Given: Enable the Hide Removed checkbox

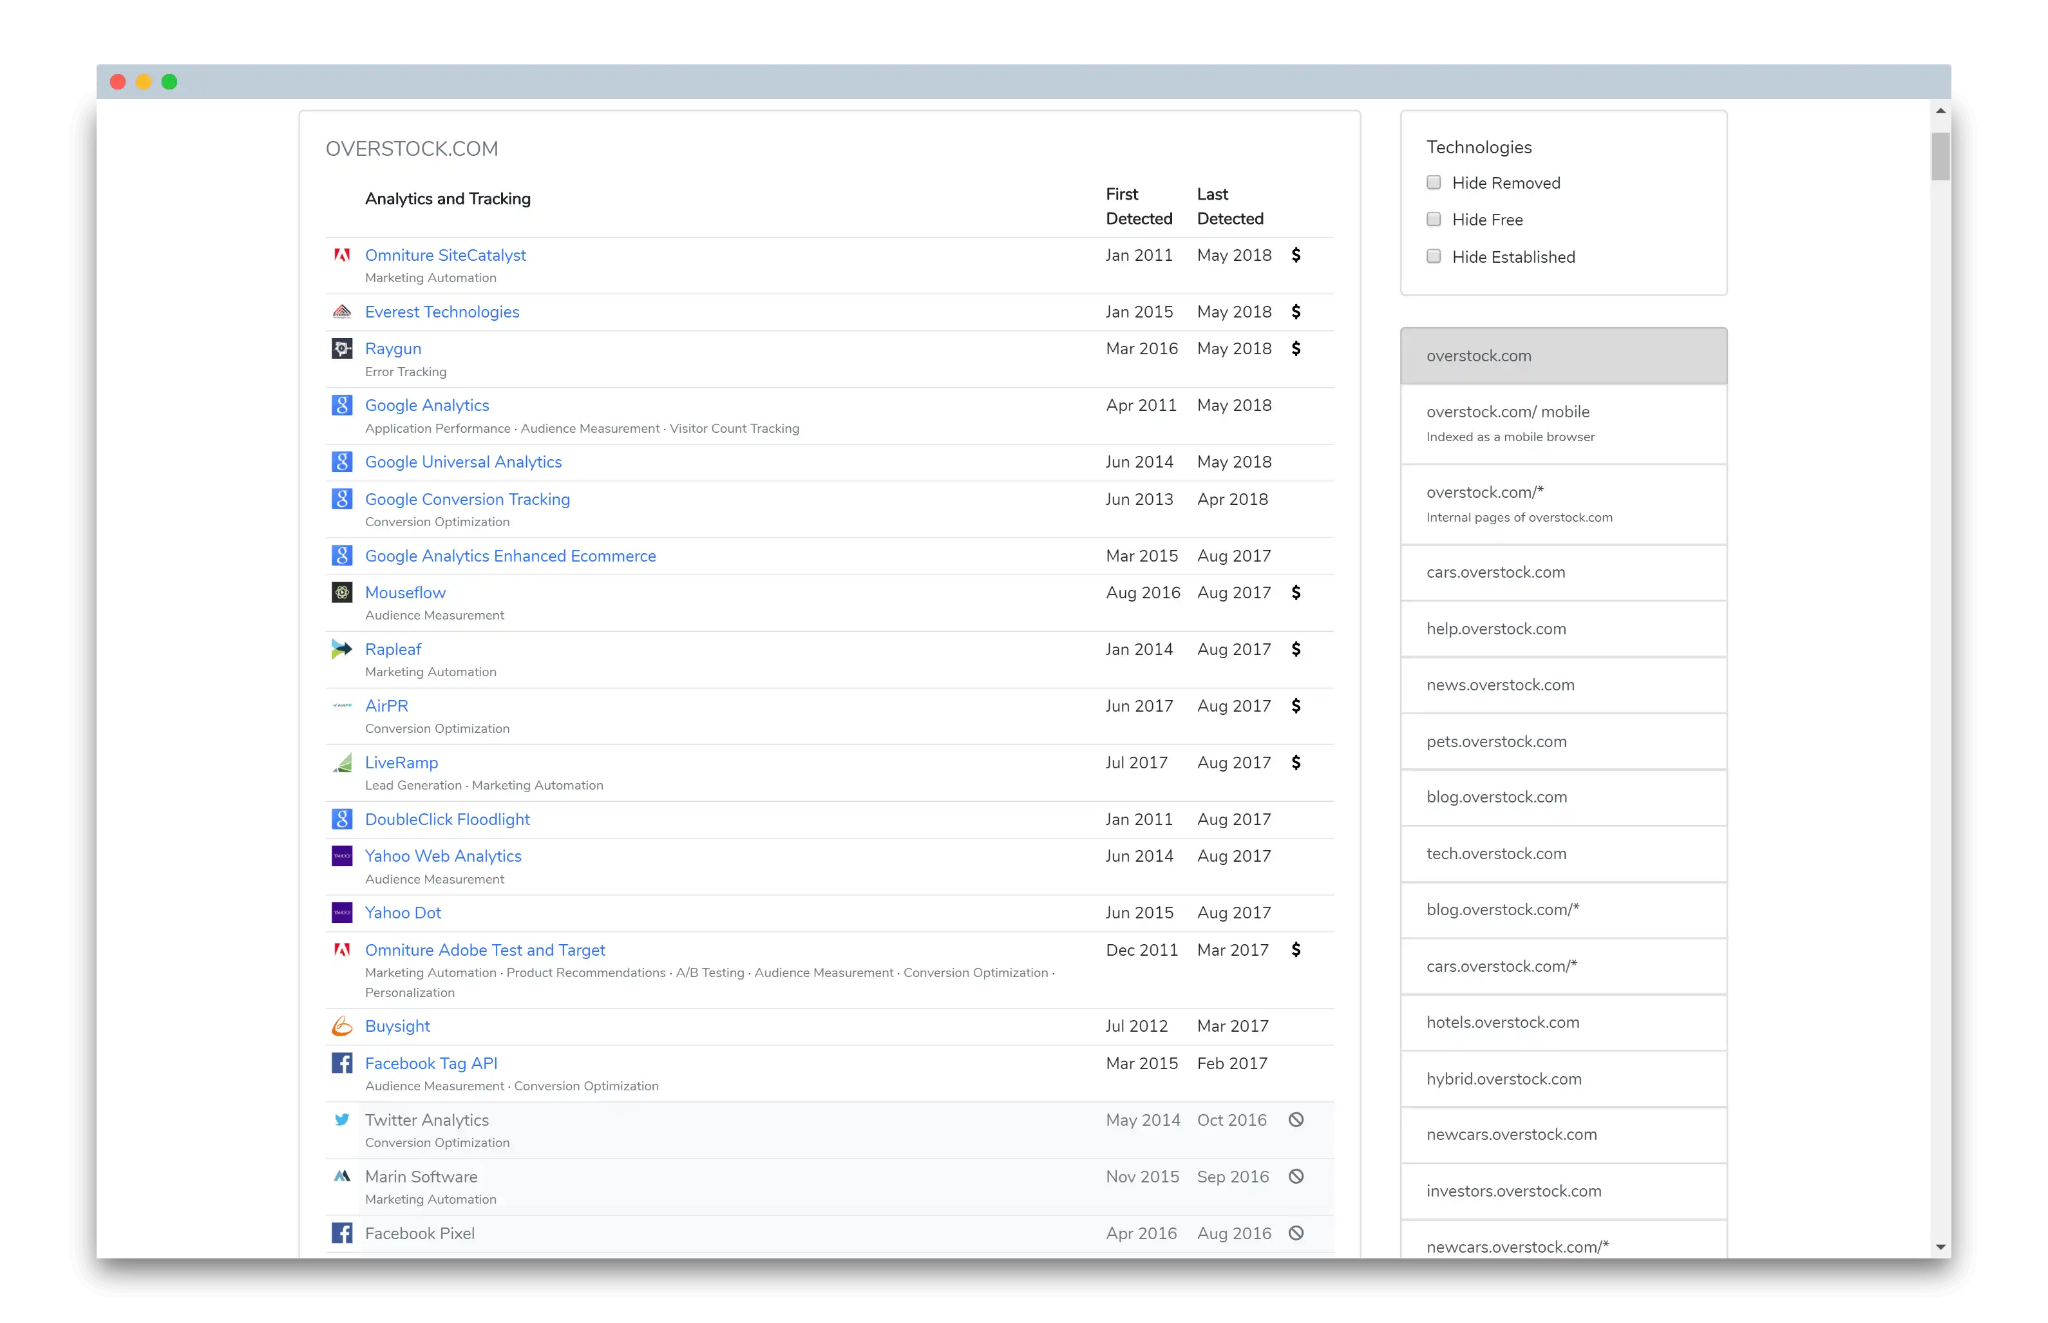Looking at the screenshot, I should tap(1434, 183).
